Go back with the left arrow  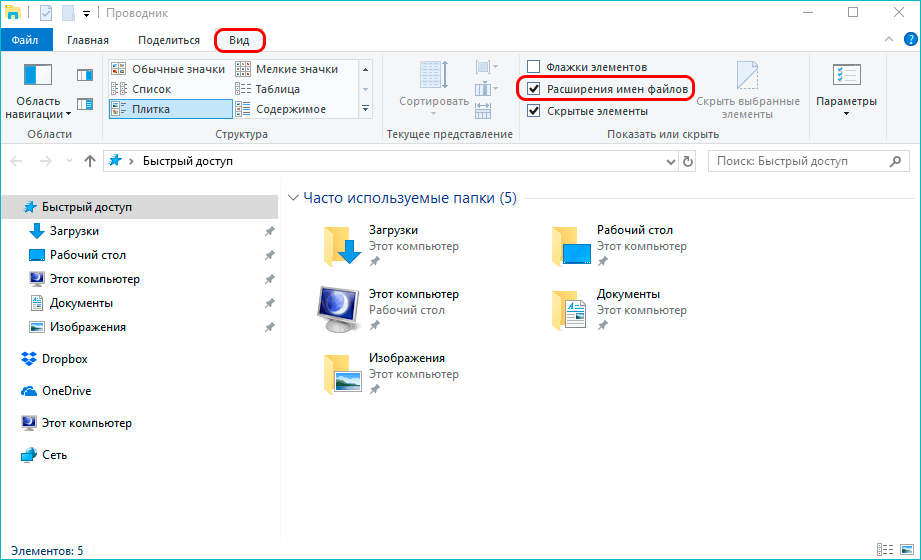click(x=16, y=161)
